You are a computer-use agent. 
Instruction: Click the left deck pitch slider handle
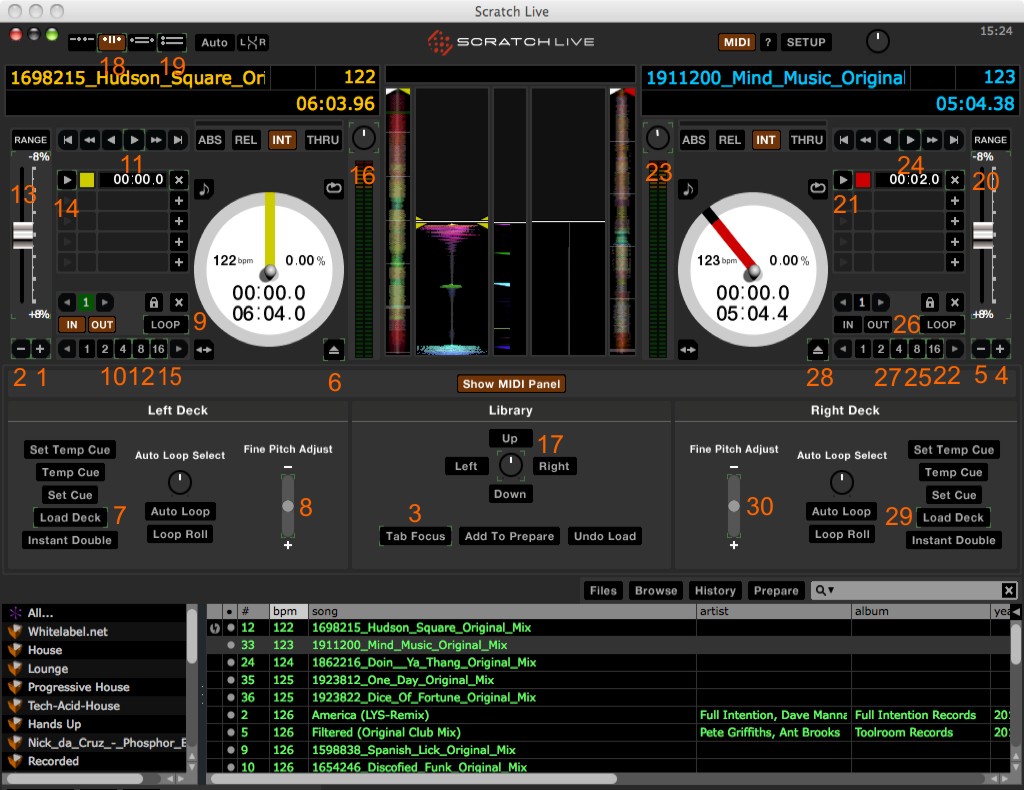24,237
